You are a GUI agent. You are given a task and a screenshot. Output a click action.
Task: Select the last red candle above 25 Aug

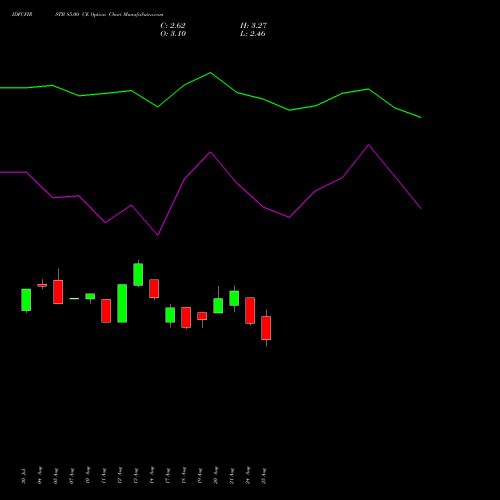pyautogui.click(x=266, y=328)
